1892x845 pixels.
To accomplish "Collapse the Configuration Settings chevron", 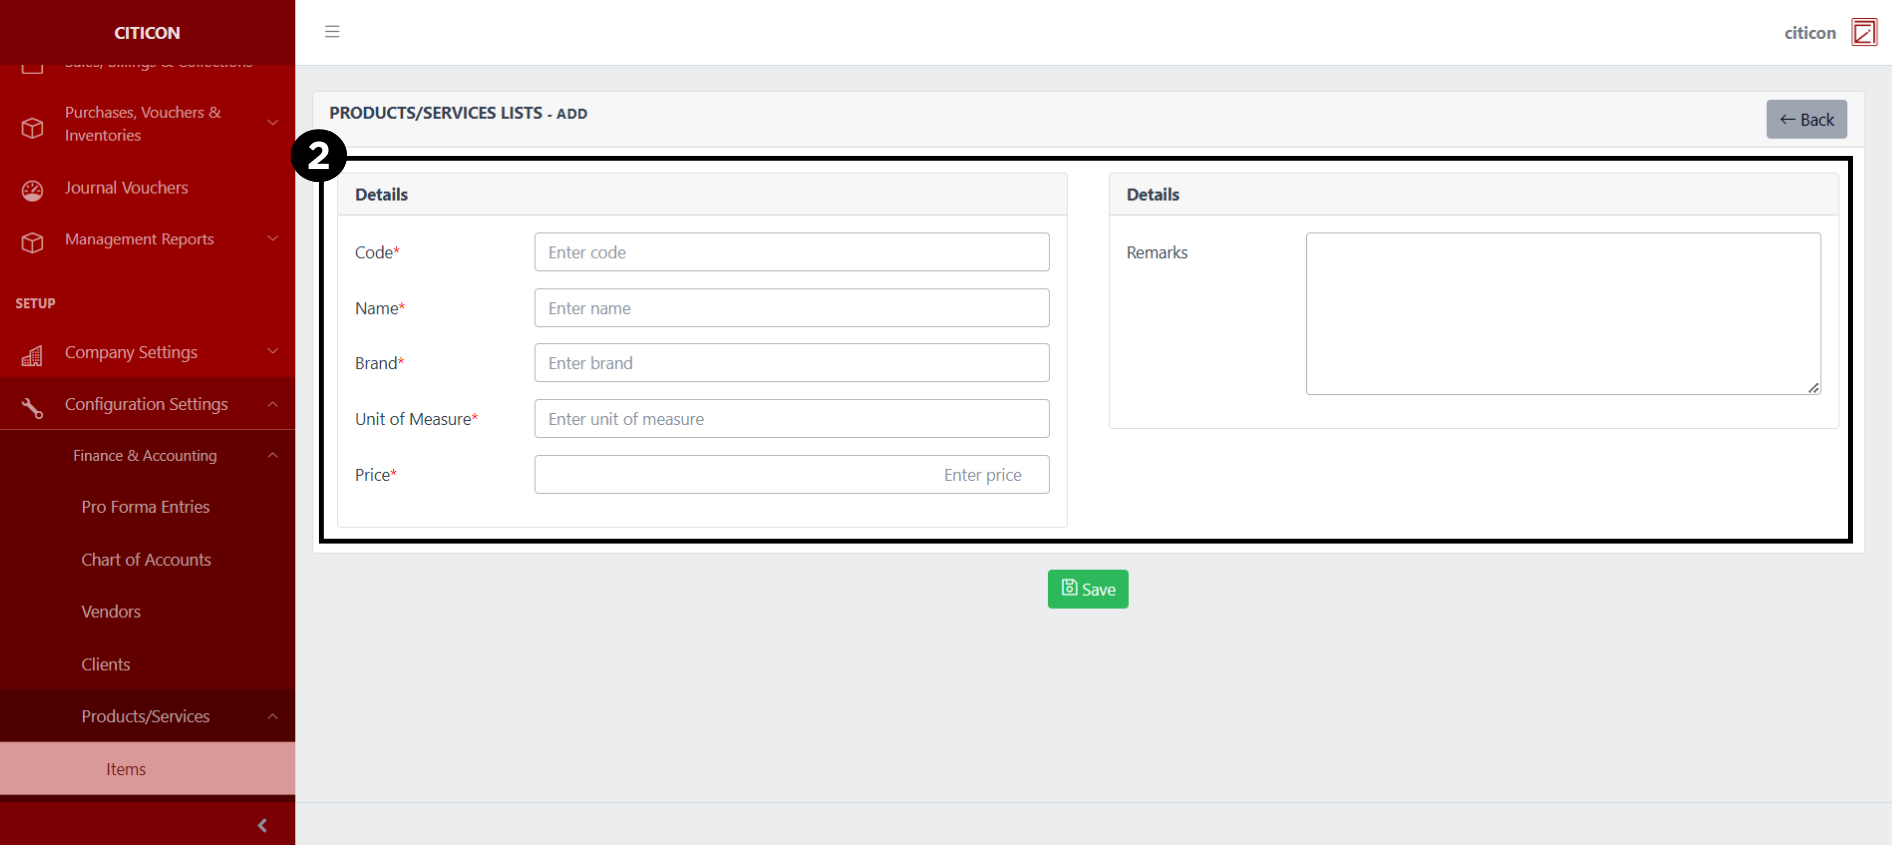I will tap(272, 403).
